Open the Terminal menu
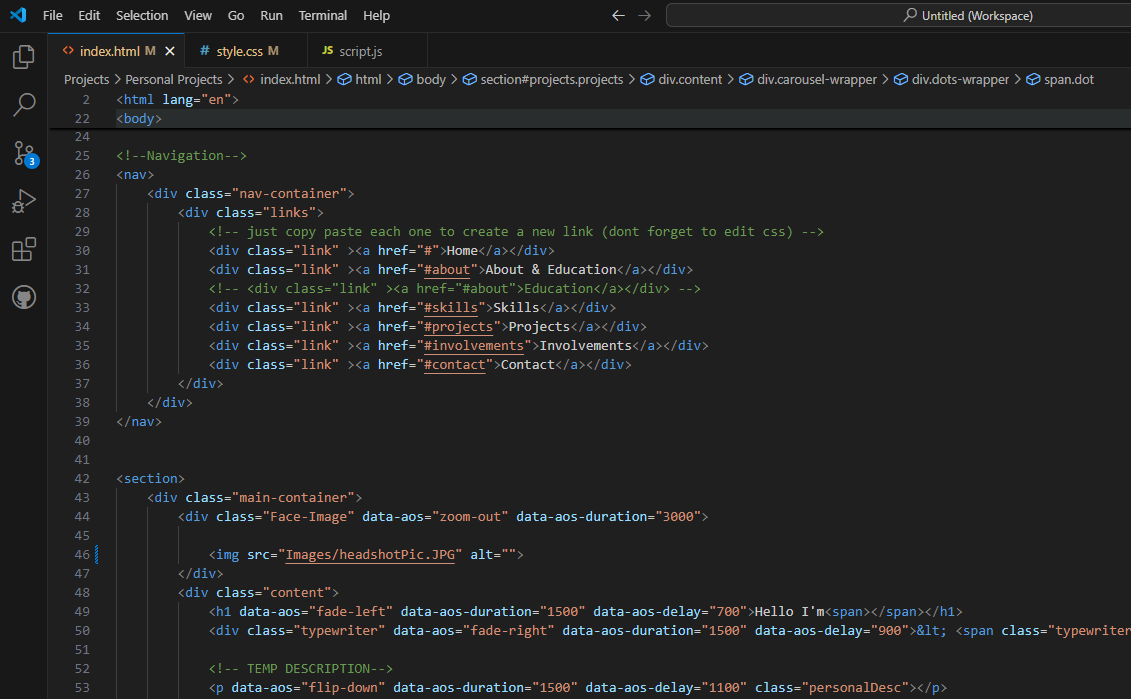Image resolution: width=1131 pixels, height=699 pixels. point(322,15)
